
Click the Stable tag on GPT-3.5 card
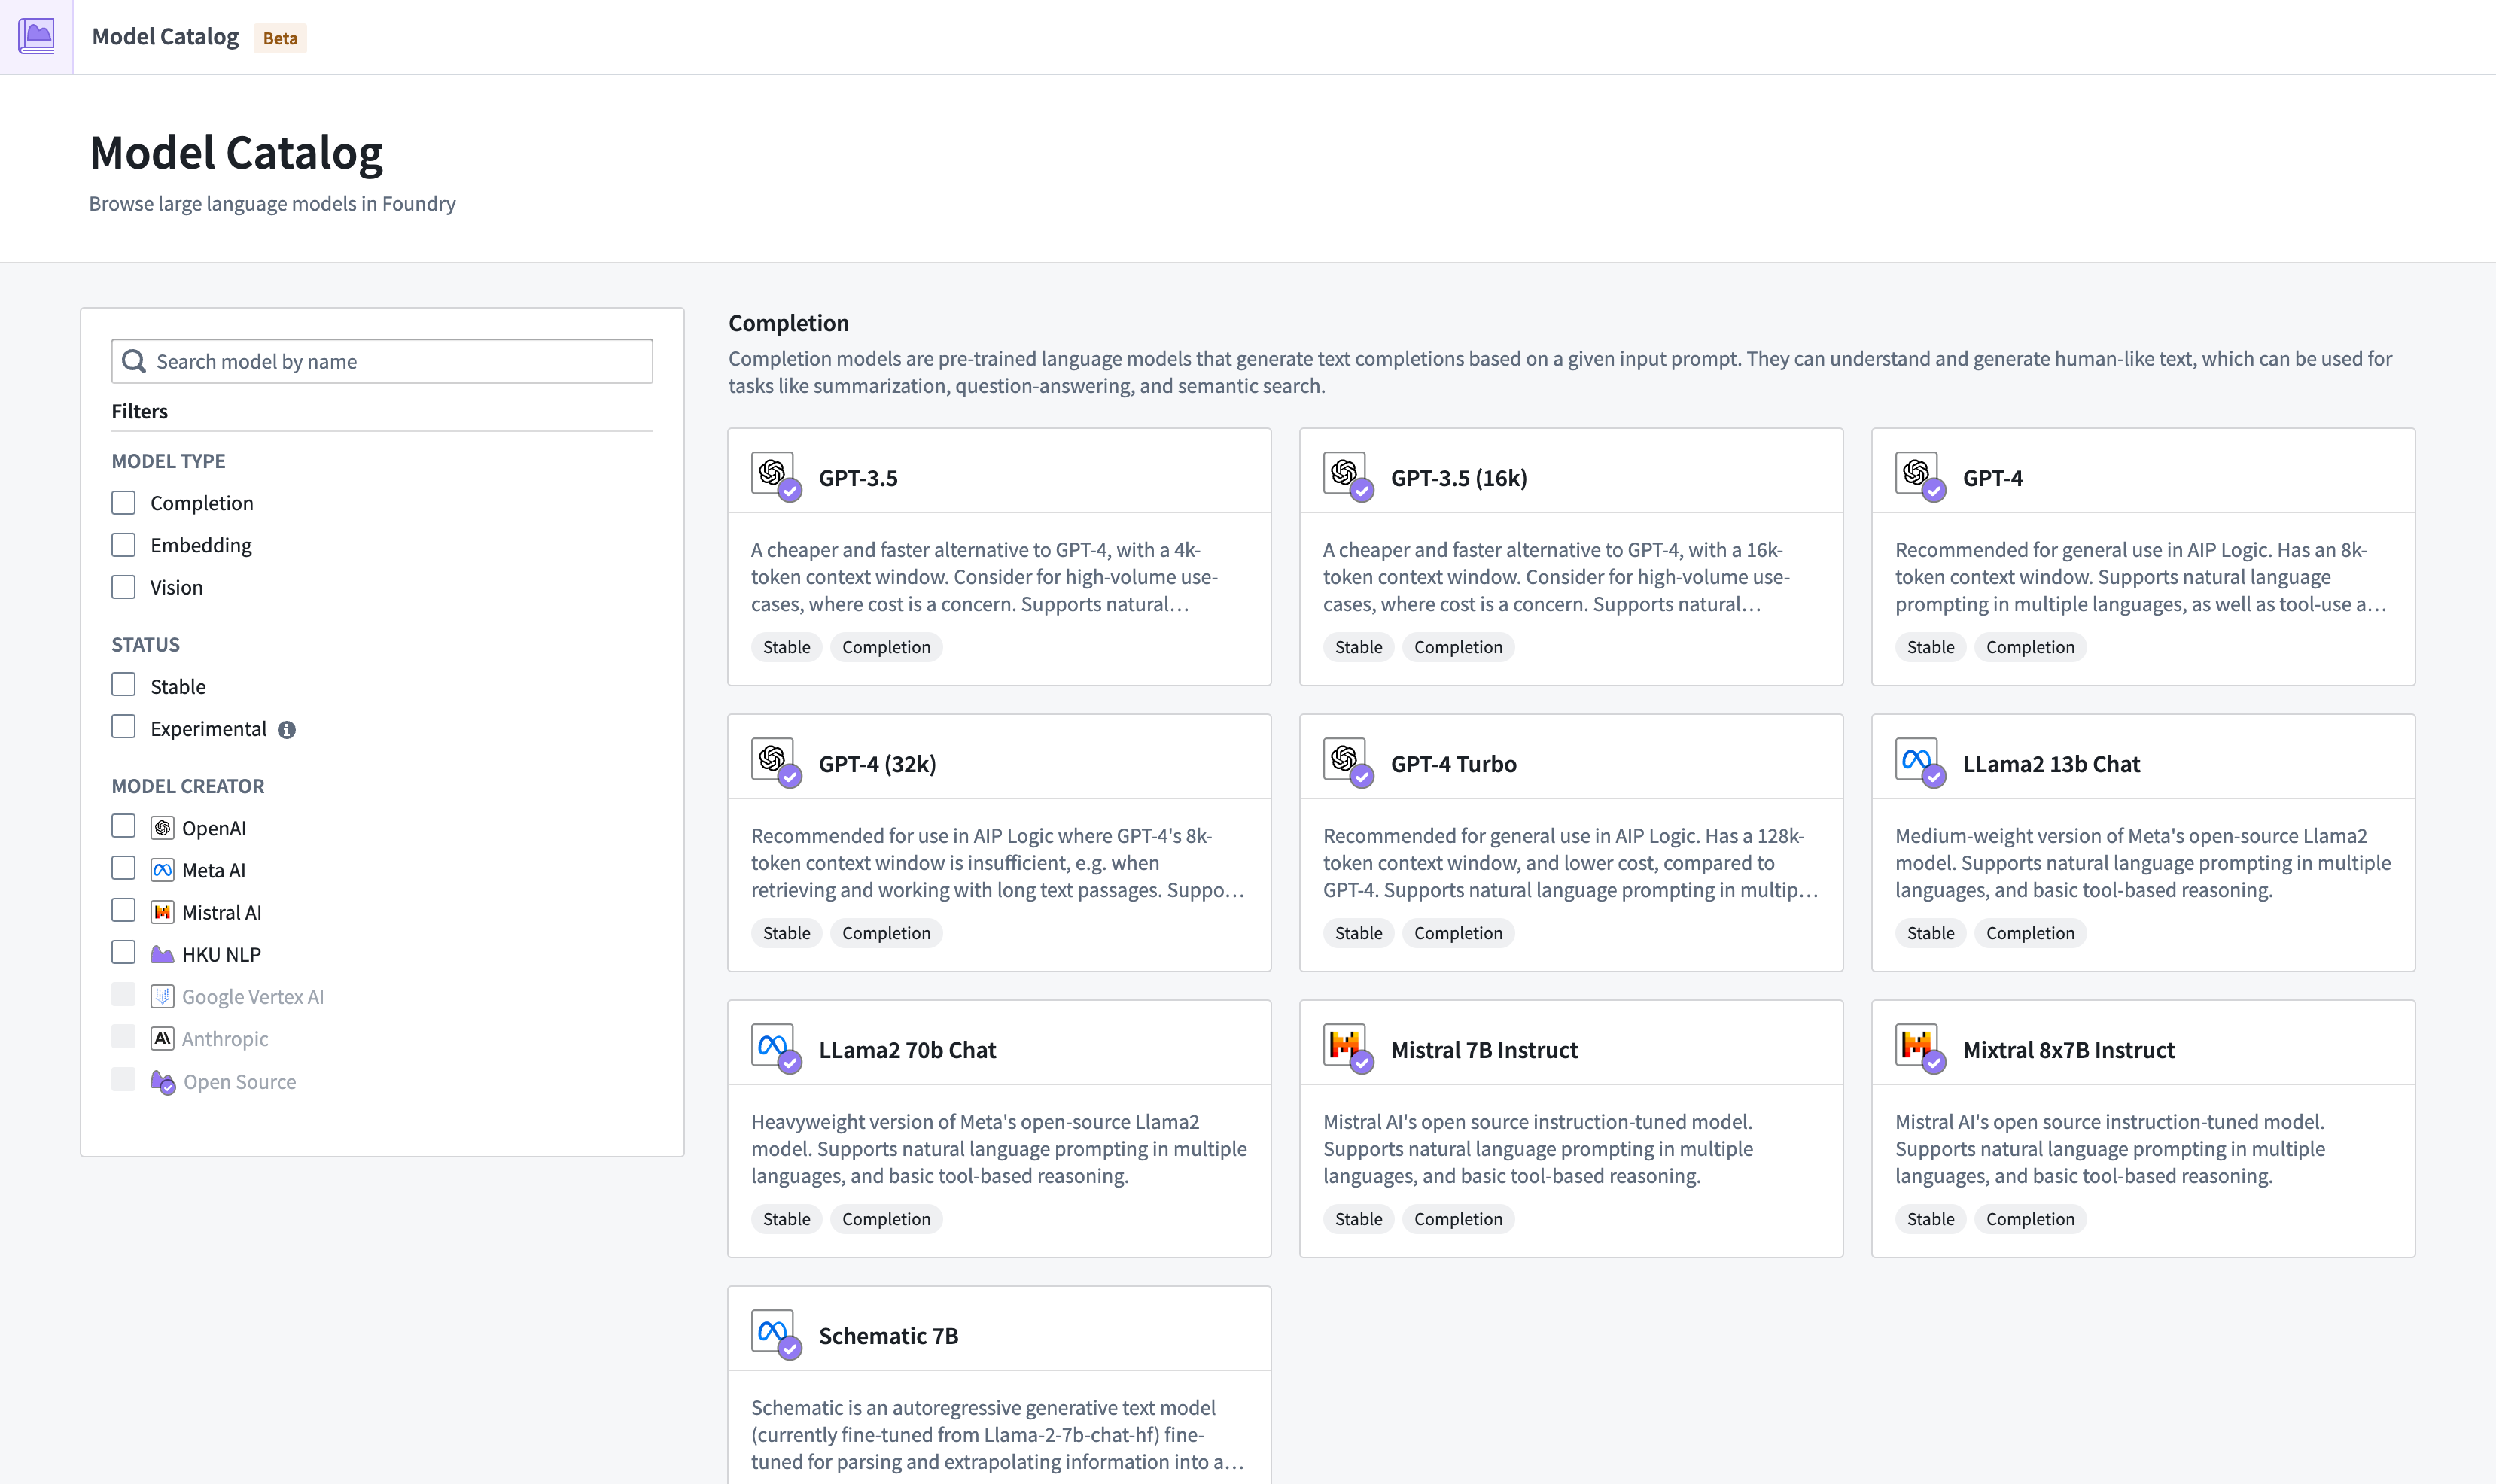pyautogui.click(x=786, y=647)
